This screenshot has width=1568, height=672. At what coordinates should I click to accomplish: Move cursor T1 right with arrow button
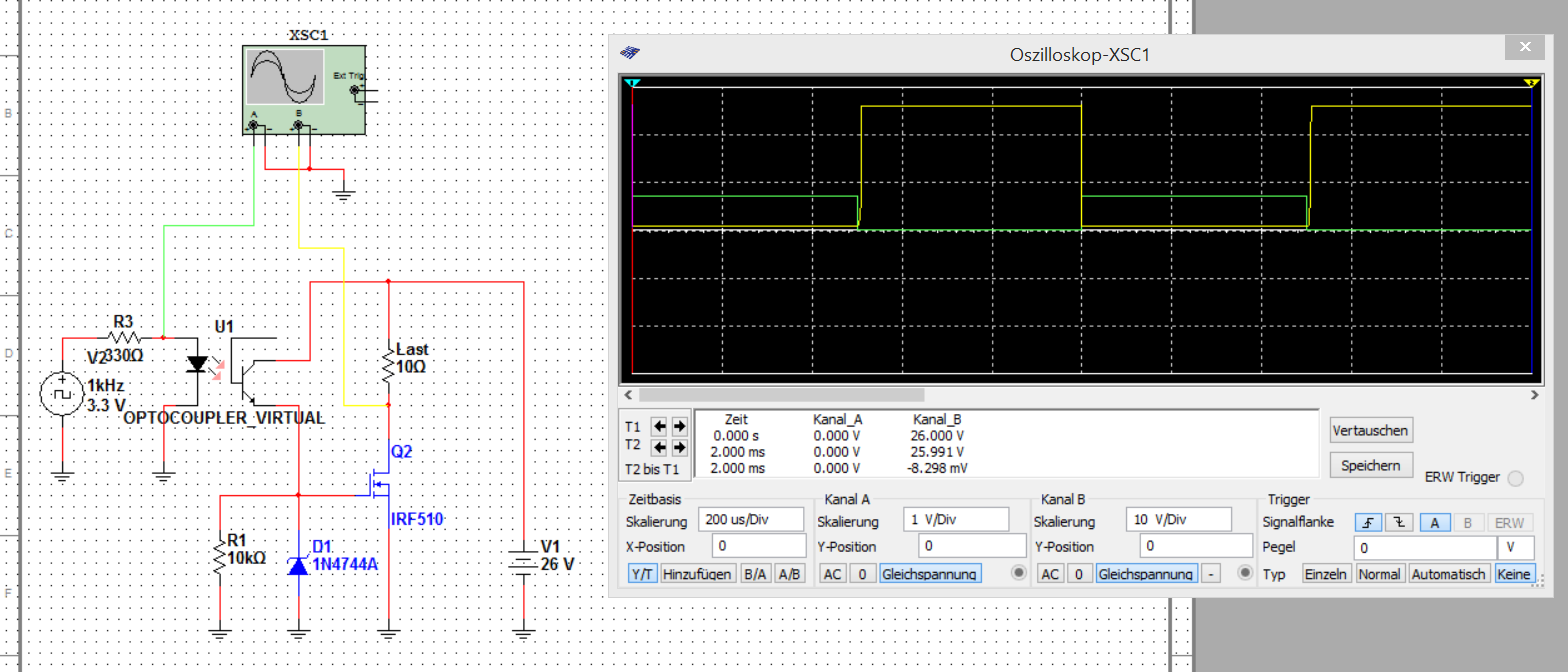679,426
